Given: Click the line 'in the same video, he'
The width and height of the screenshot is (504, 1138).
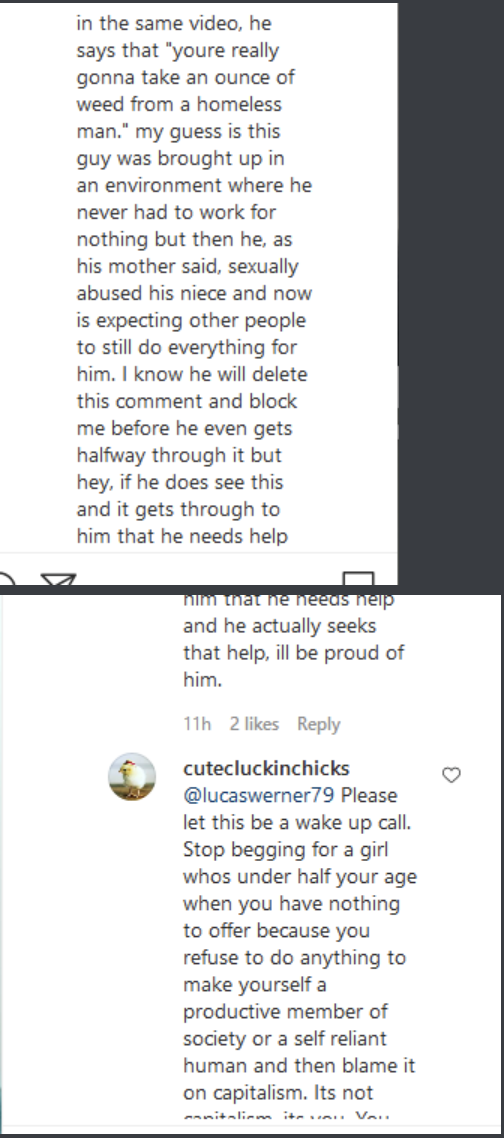Looking at the screenshot, I should tap(174, 22).
